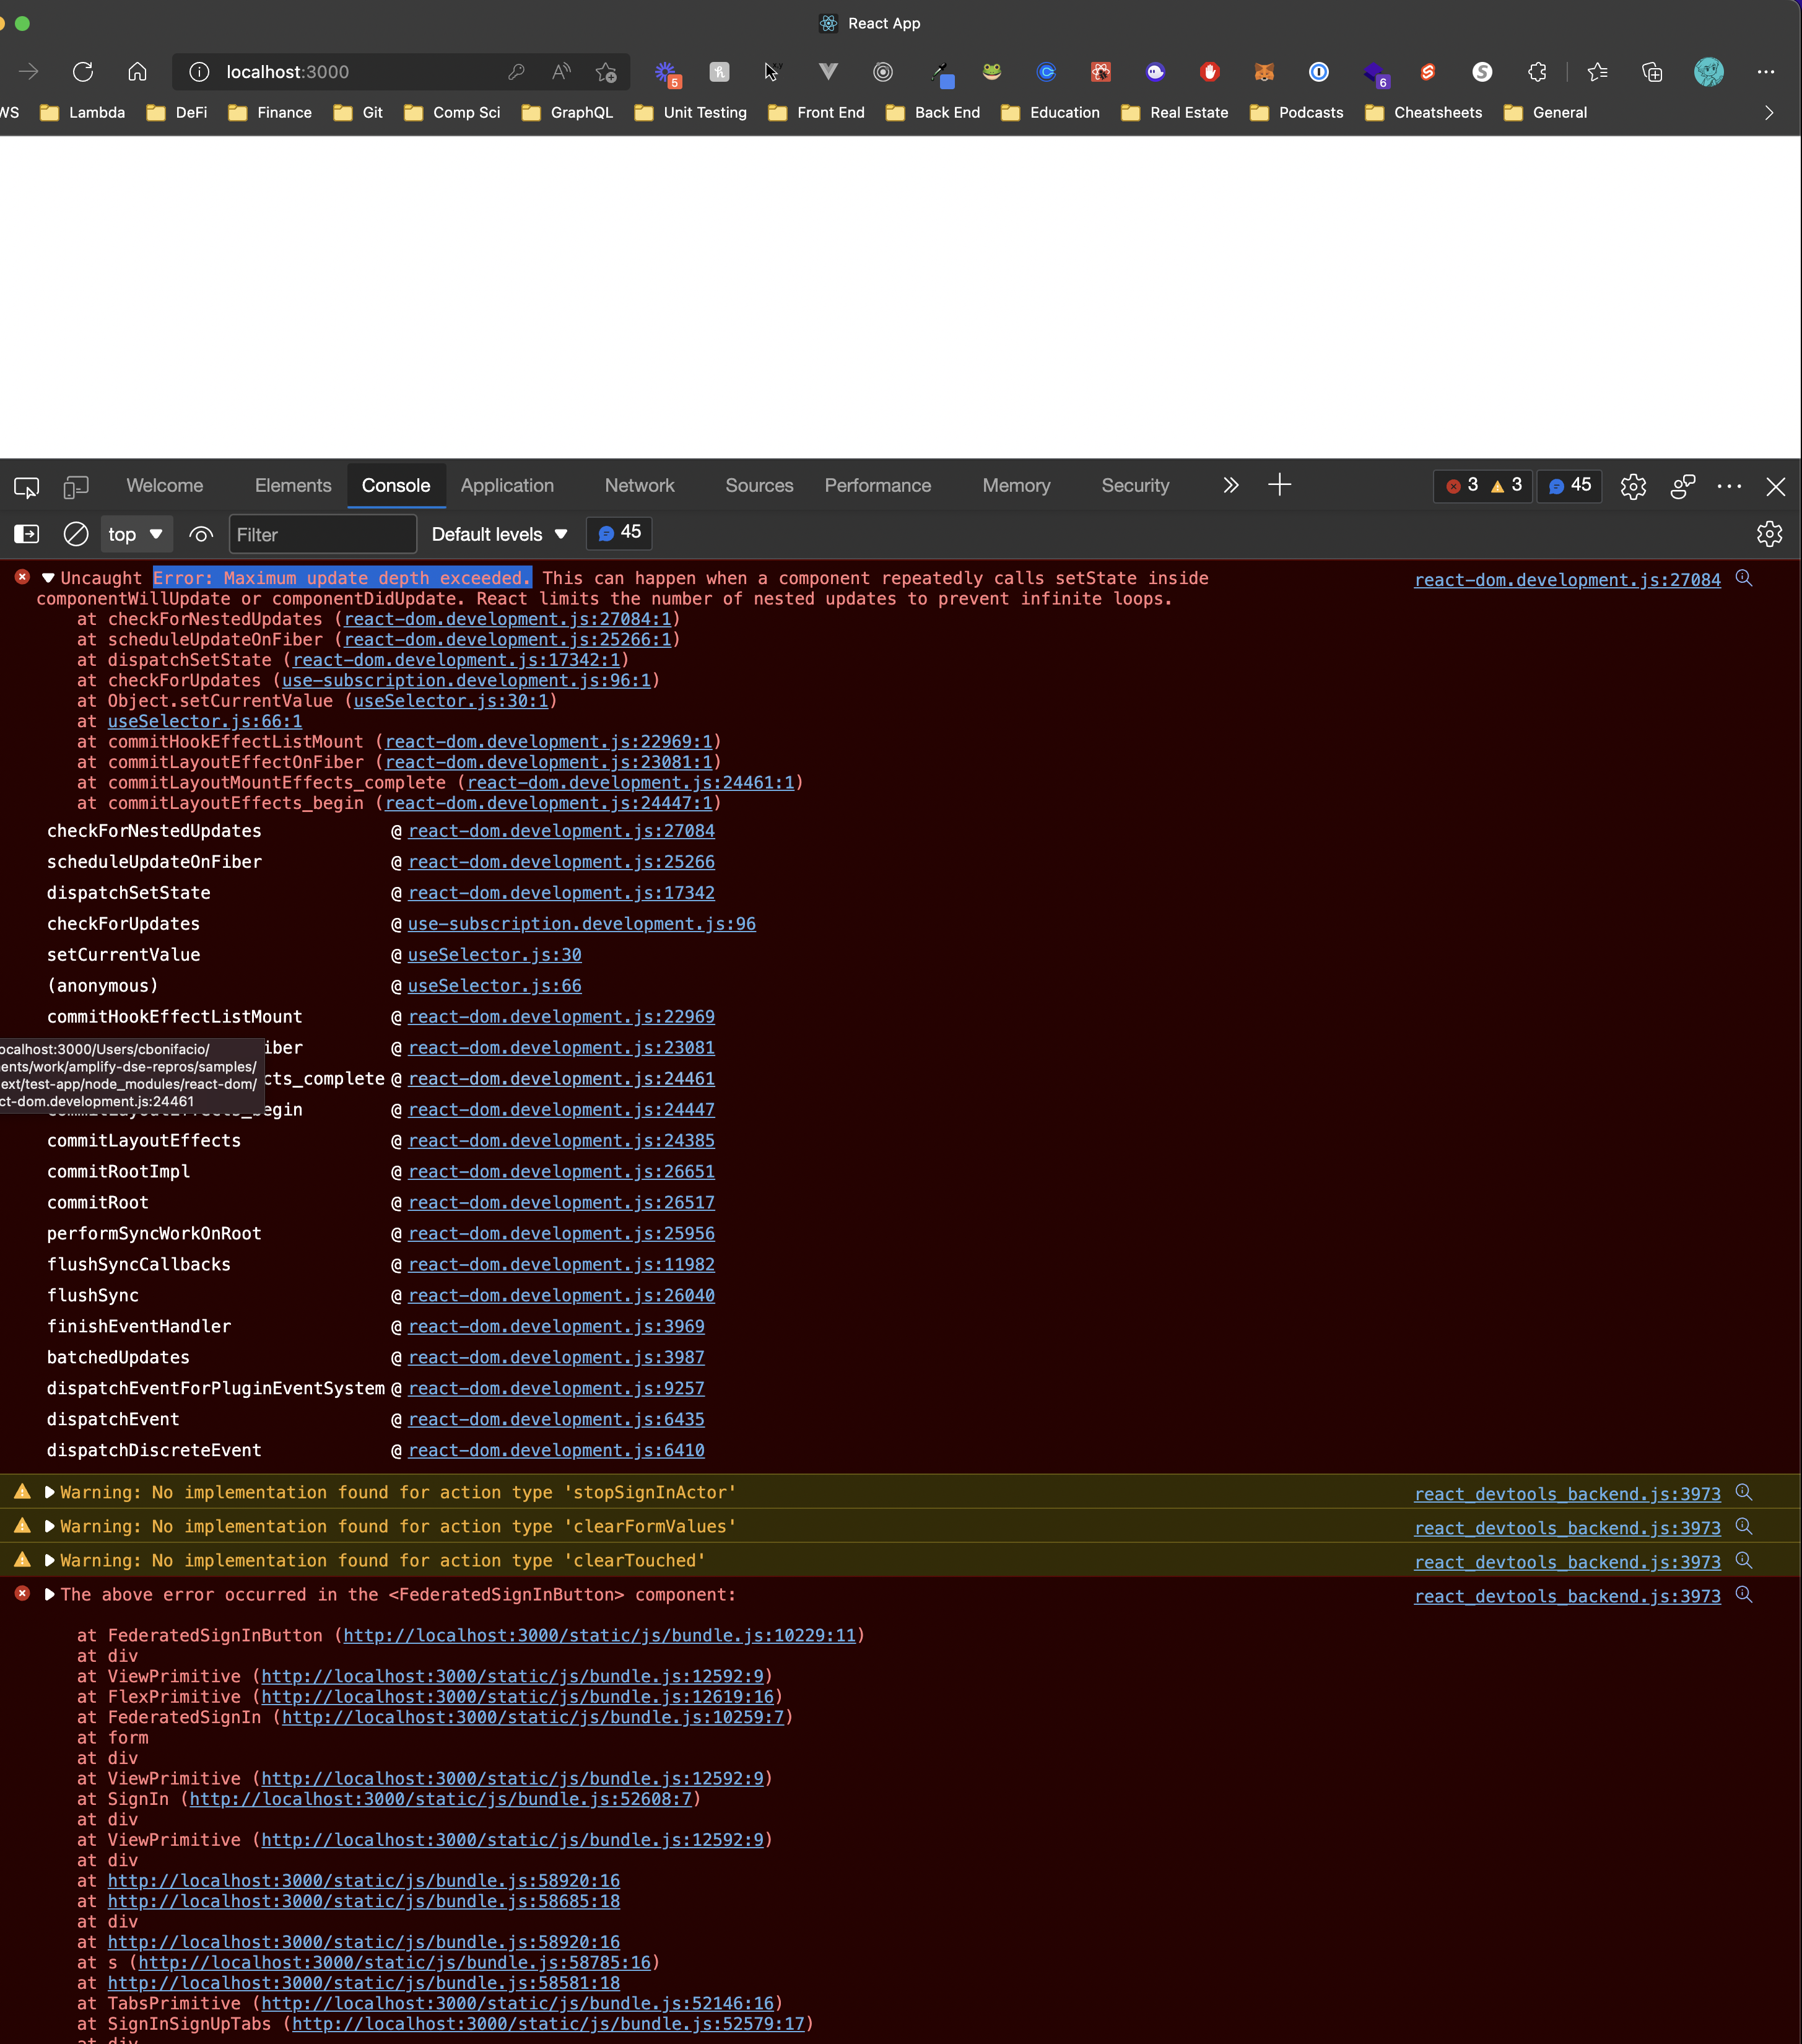1802x2044 pixels.
Task: Open the Default levels dropdown
Action: point(497,534)
